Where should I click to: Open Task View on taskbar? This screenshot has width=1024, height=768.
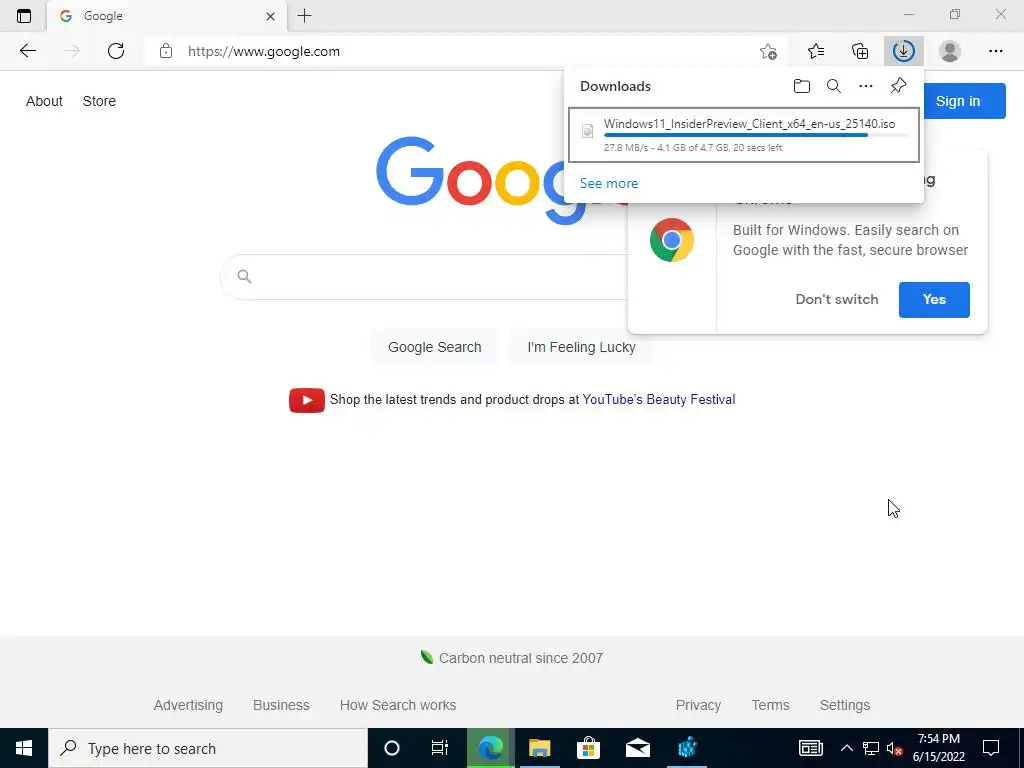440,748
